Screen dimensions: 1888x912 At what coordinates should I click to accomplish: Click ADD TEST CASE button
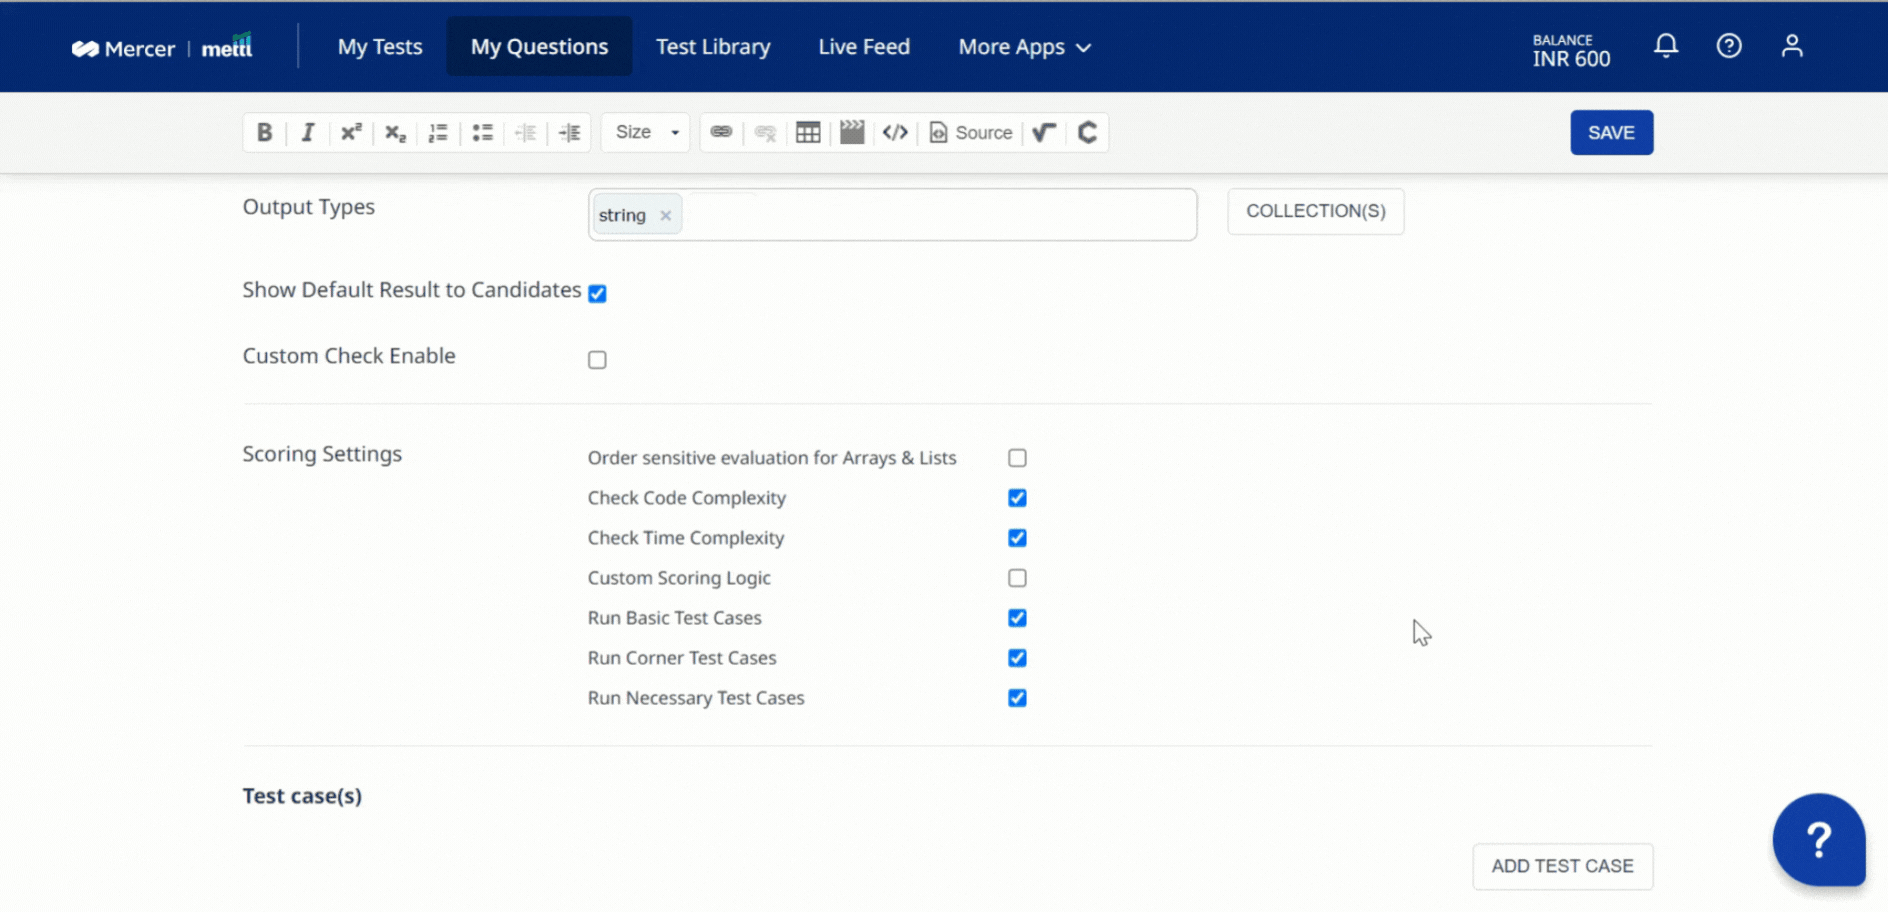[x=1562, y=866]
